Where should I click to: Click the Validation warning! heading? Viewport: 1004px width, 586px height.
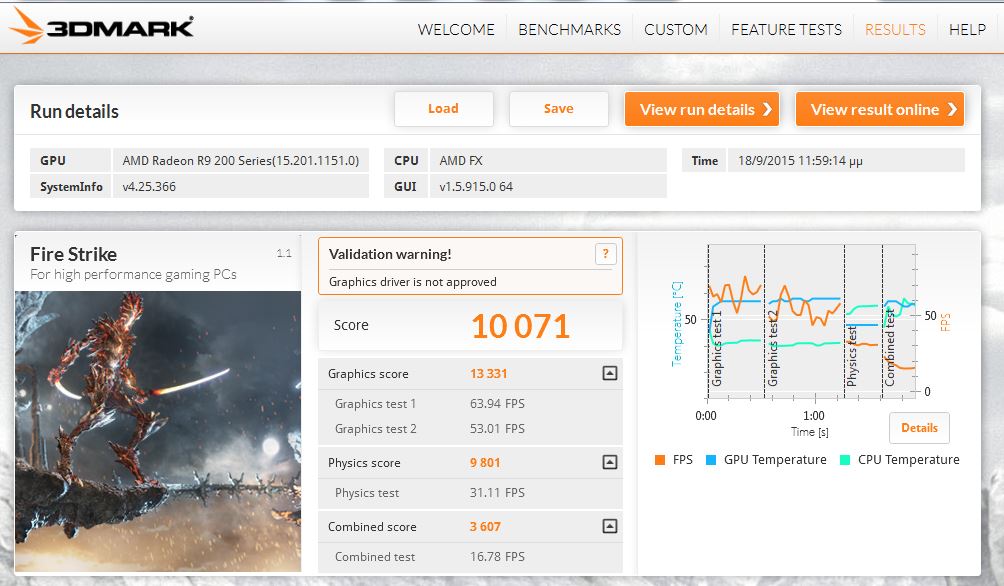point(390,254)
